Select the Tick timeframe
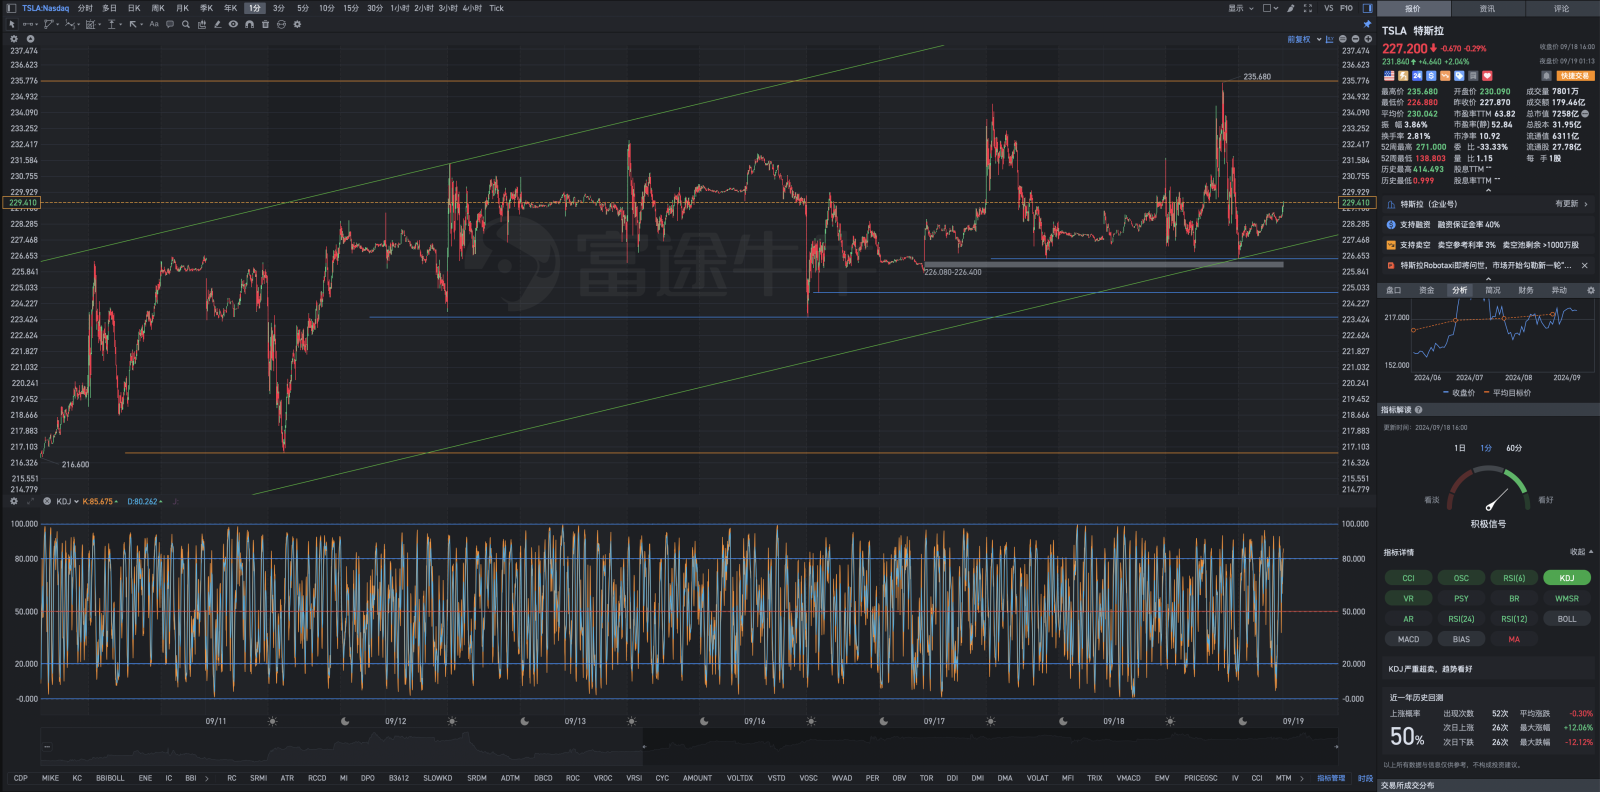The width and height of the screenshot is (1600, 792). [497, 8]
